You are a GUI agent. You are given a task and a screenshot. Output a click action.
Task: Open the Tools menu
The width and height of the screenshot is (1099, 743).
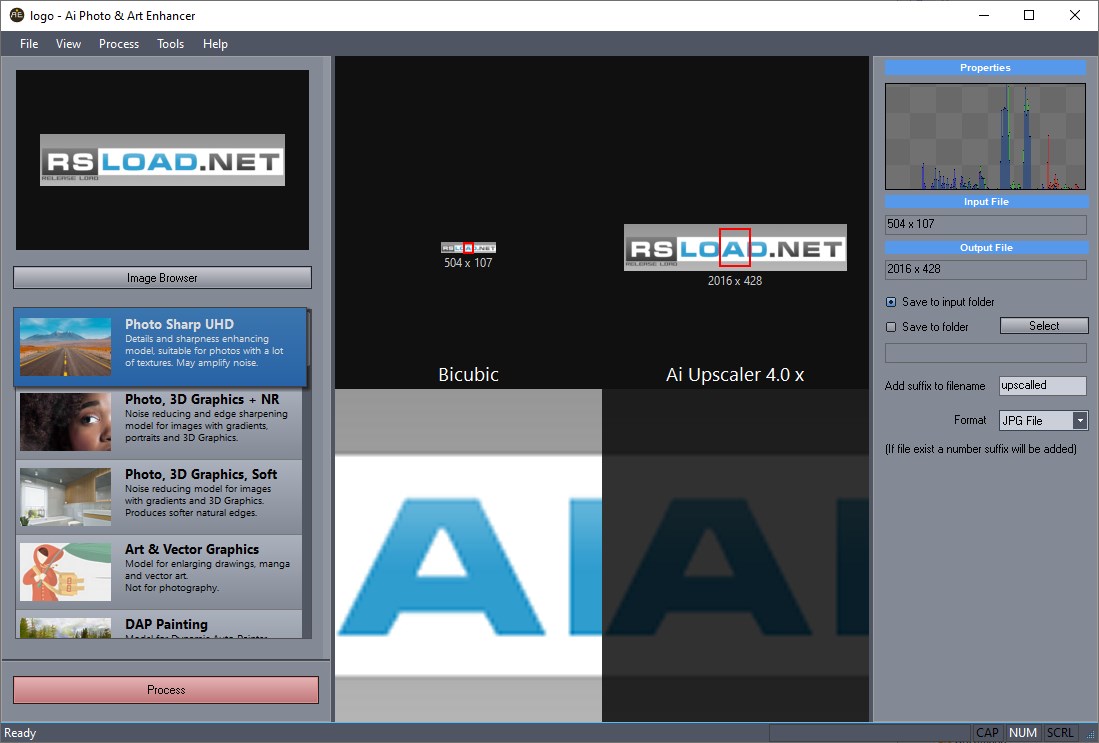(x=170, y=43)
